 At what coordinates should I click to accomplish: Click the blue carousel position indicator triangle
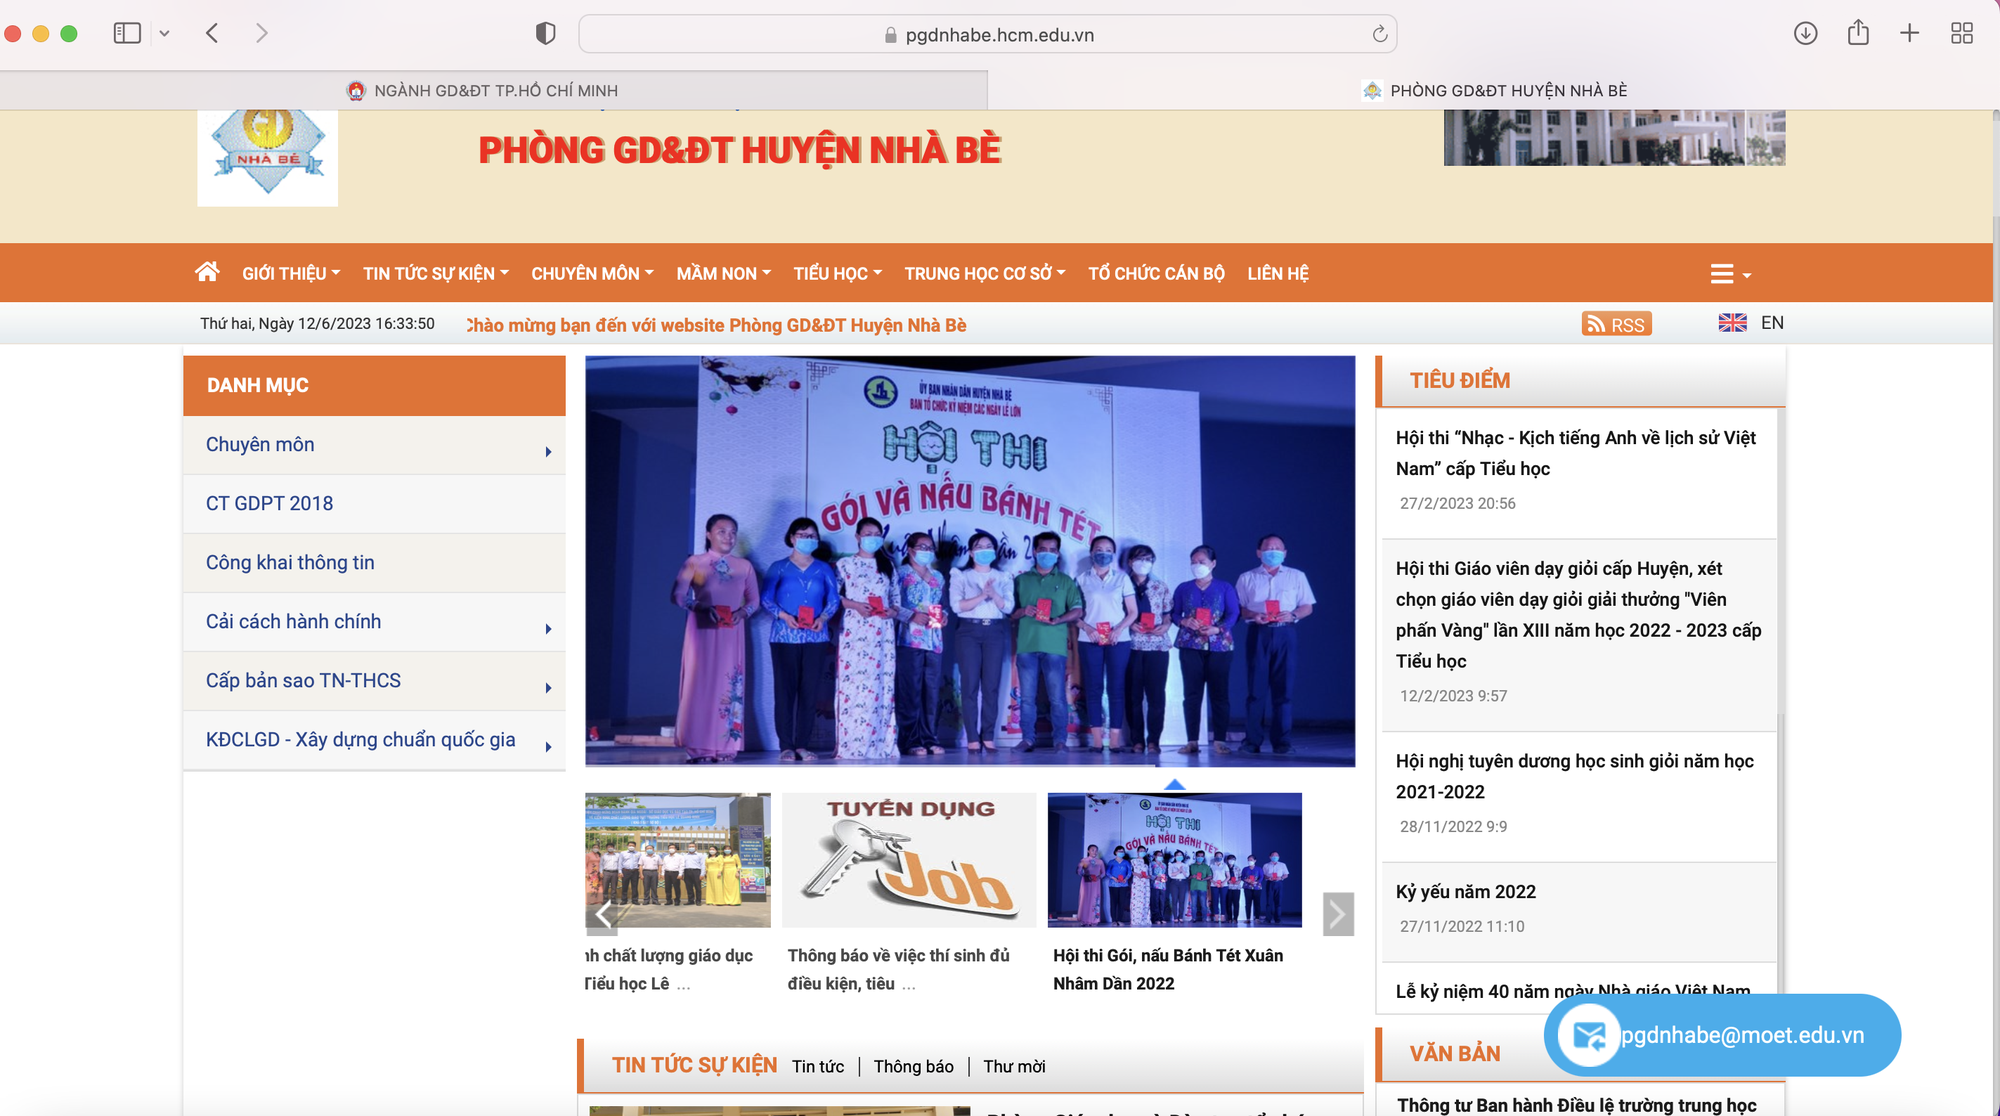point(1175,784)
